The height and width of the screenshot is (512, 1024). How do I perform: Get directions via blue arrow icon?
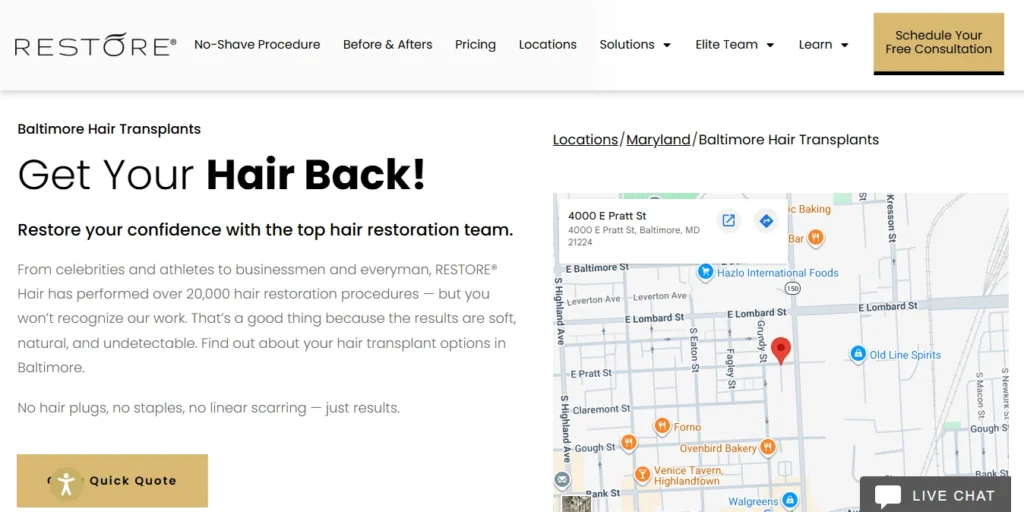coord(766,221)
